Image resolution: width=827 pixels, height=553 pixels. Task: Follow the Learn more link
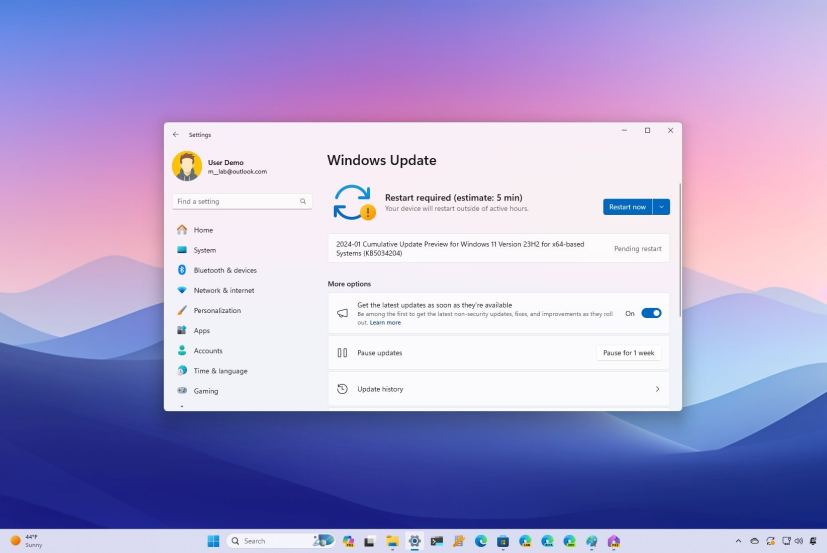pyautogui.click(x=385, y=322)
